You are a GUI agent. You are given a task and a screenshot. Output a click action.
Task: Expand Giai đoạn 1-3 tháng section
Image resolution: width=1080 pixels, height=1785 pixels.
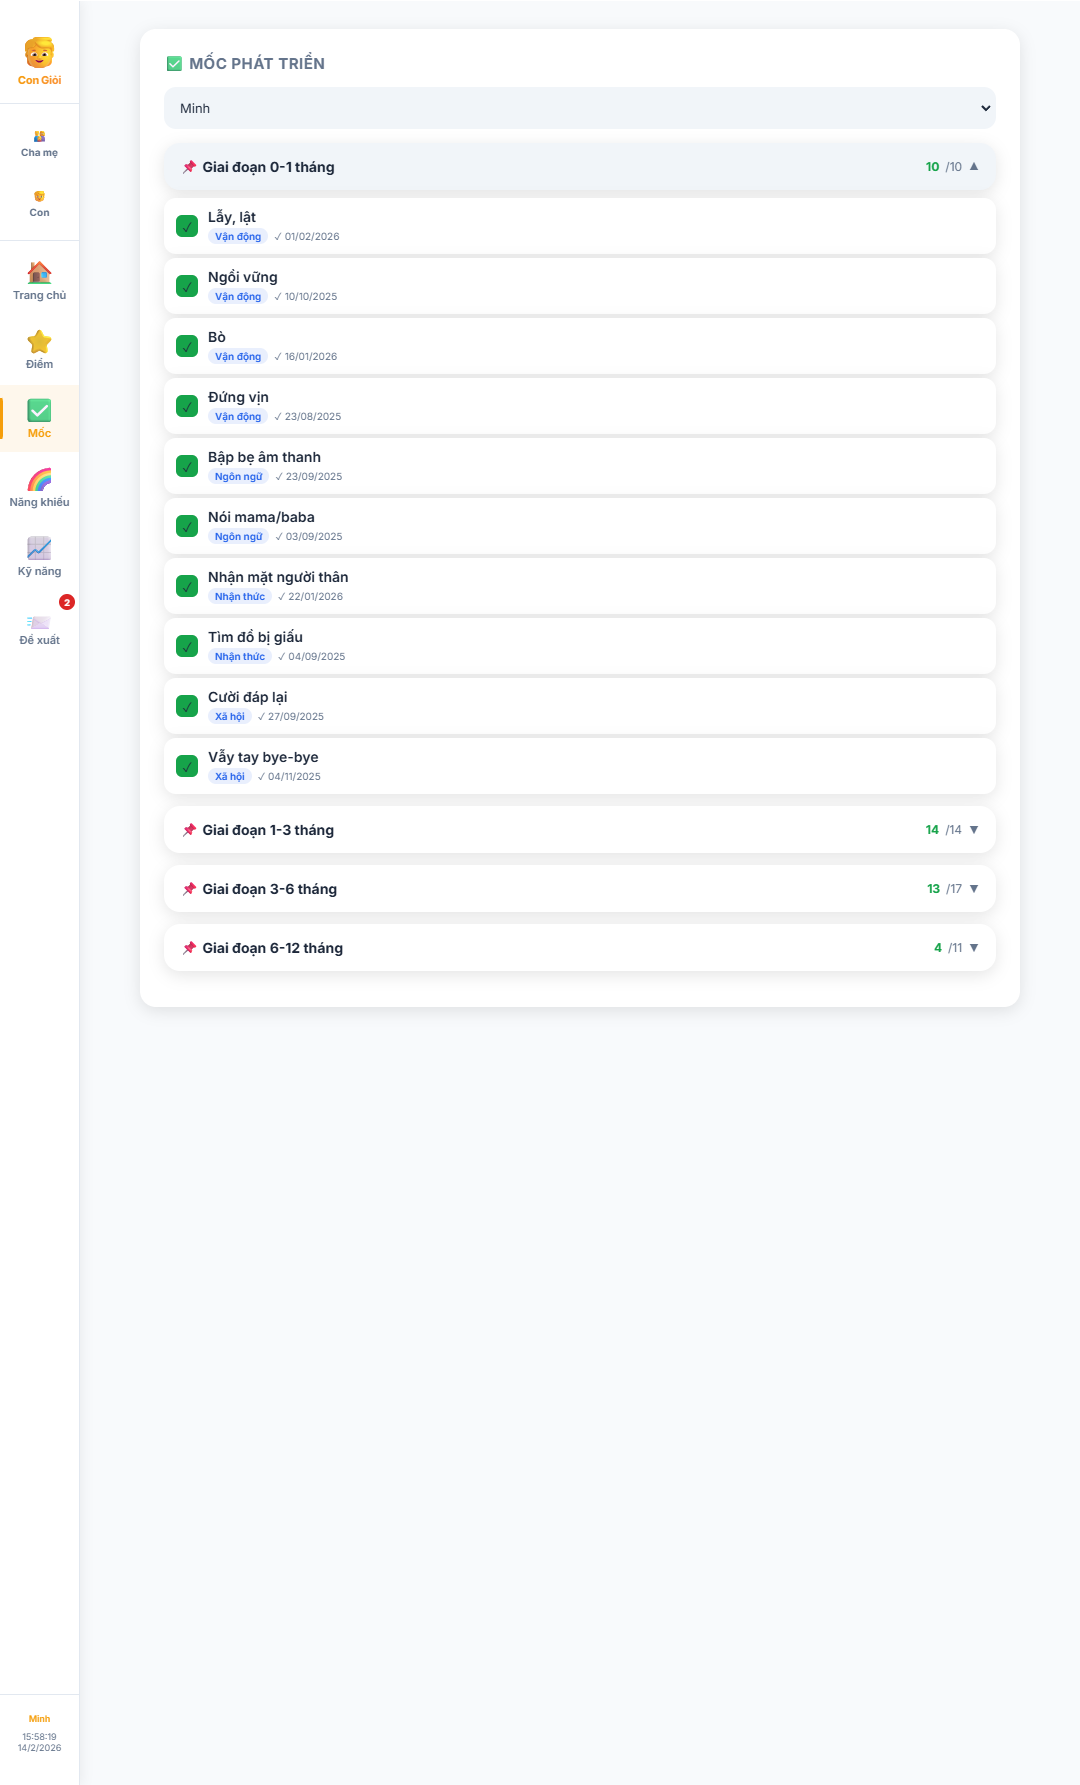click(579, 830)
